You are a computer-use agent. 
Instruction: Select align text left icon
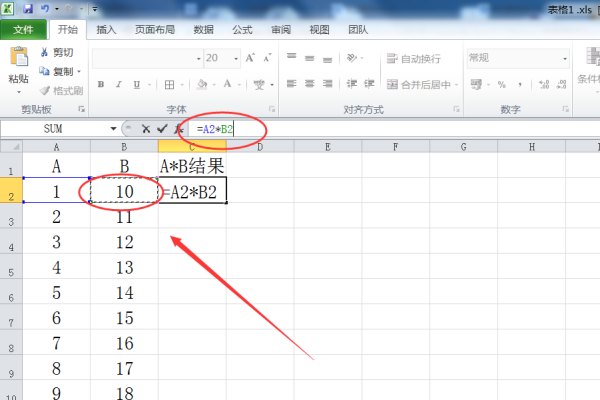click(x=292, y=83)
